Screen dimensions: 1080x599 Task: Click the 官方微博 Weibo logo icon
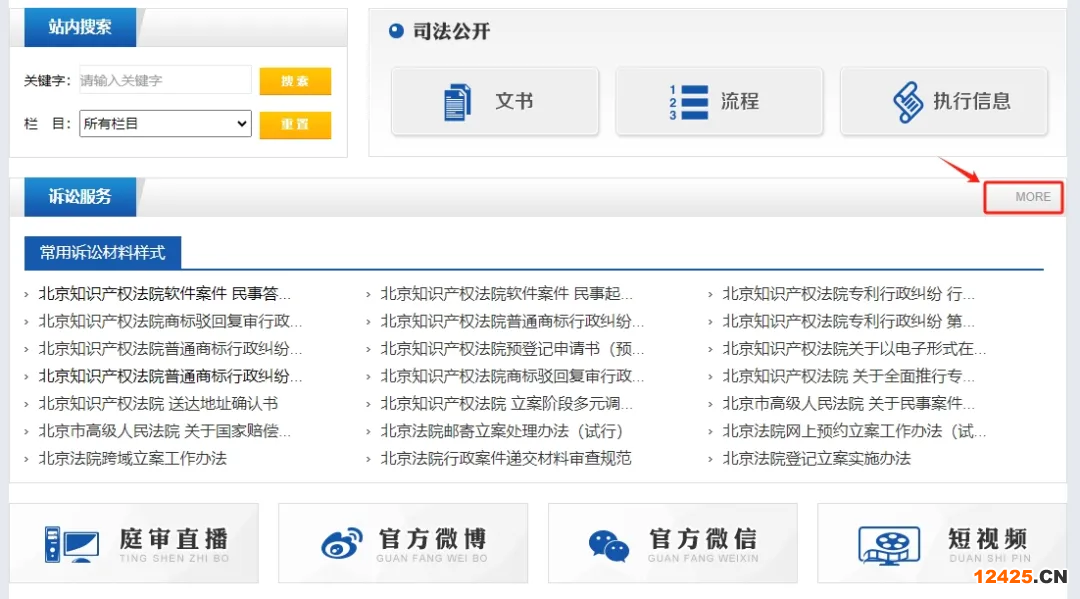click(342, 544)
